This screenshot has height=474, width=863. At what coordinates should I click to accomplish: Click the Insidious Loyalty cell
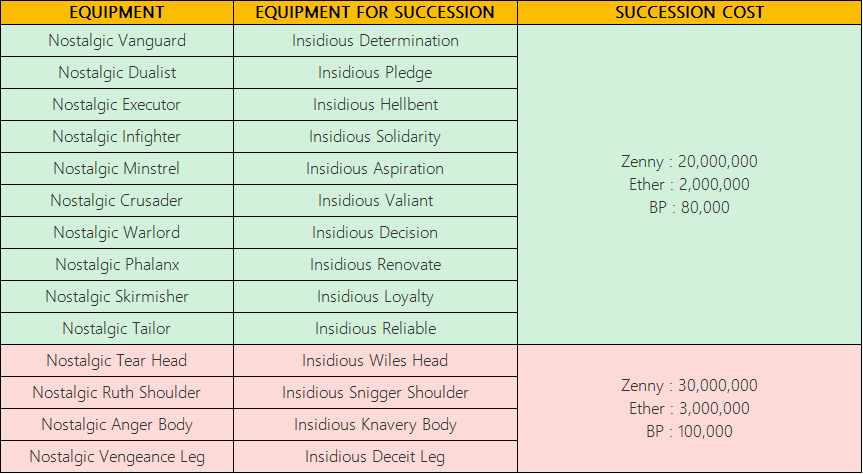[x=375, y=296]
